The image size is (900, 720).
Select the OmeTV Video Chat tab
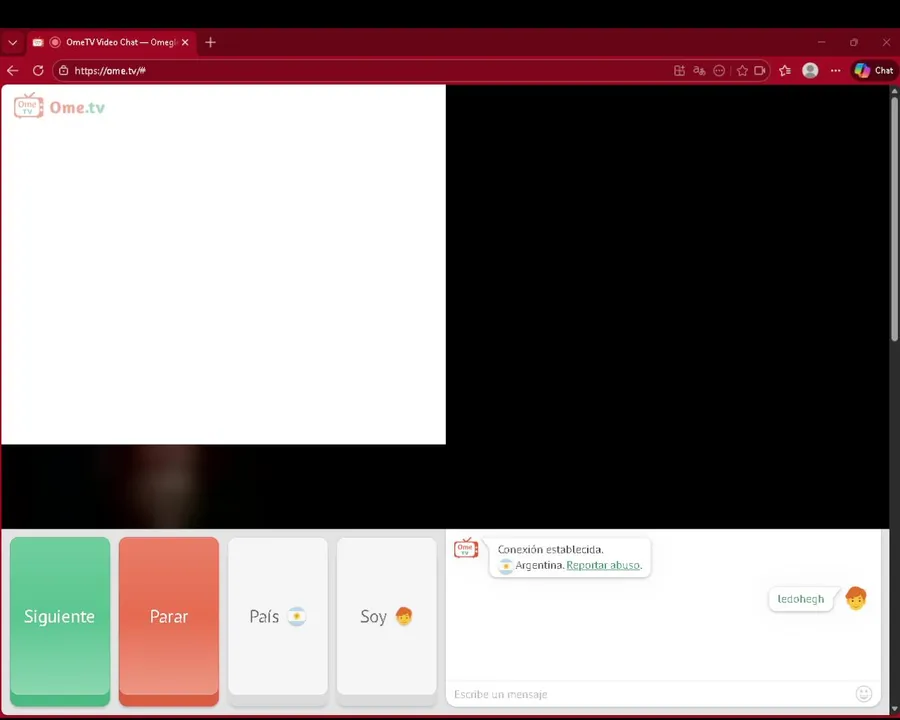111,42
